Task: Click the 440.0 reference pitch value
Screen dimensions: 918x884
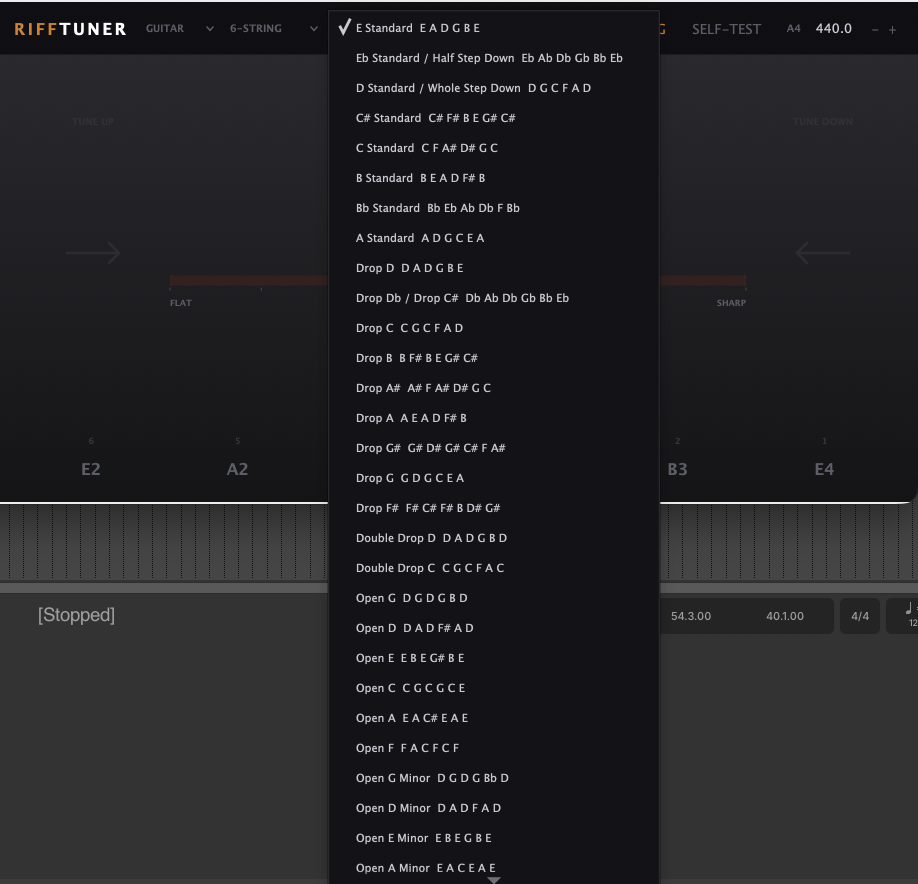Action: click(x=834, y=28)
